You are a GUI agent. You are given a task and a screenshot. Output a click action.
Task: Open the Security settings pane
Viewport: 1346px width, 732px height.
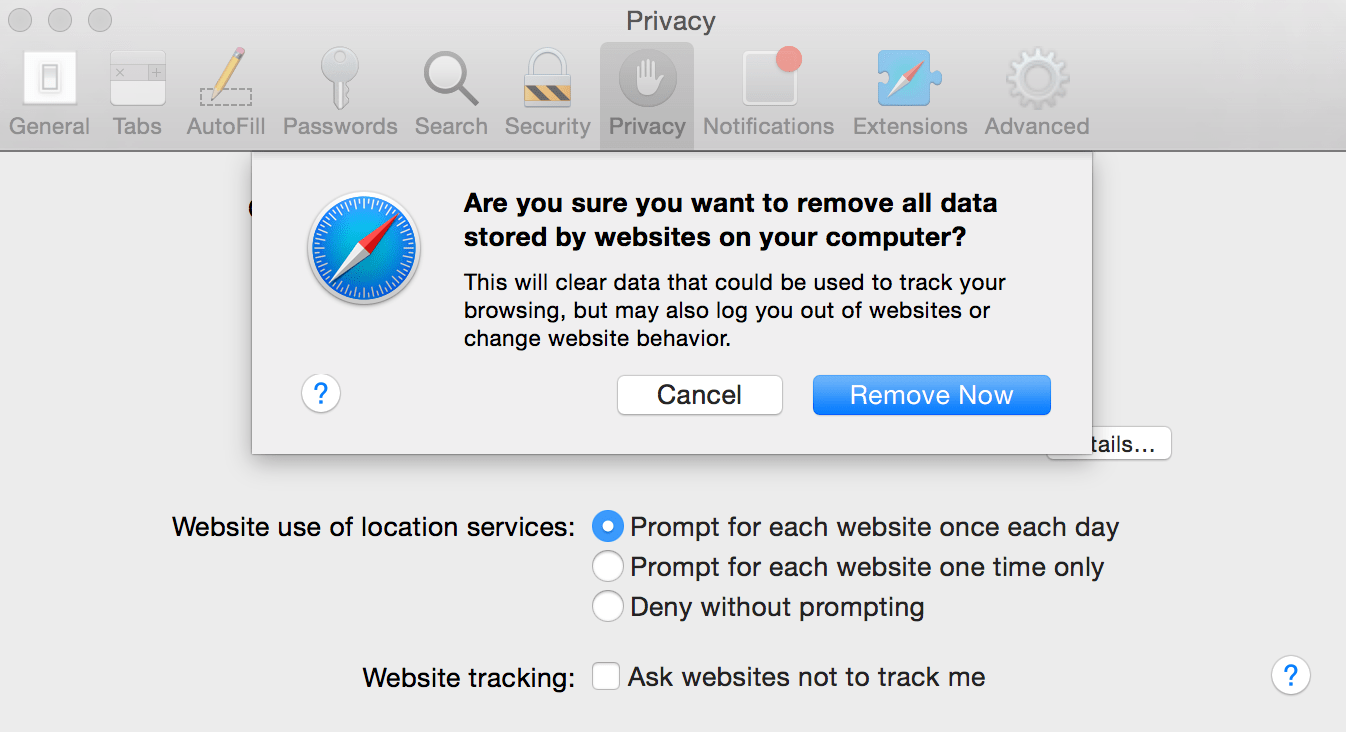(x=546, y=90)
